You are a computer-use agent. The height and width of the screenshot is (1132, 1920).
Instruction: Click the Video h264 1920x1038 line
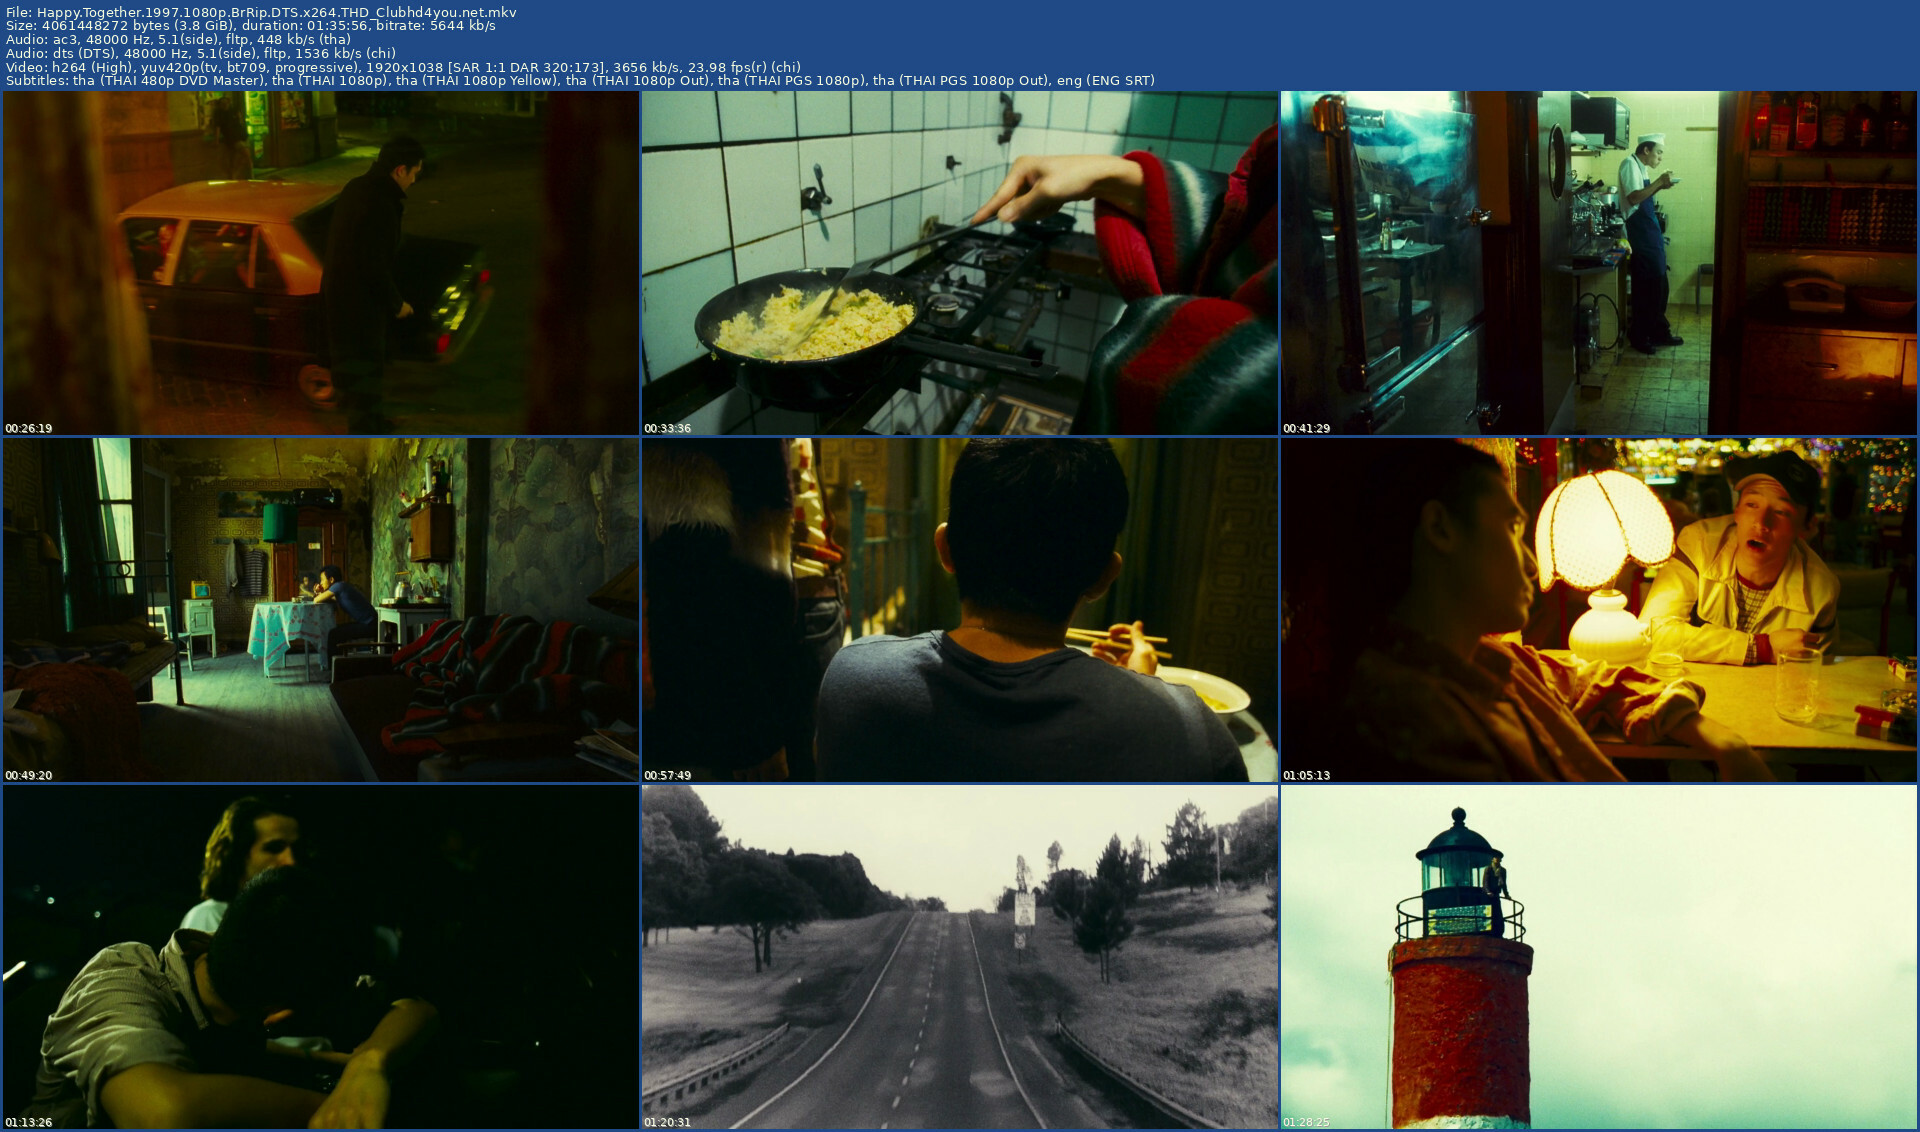(403, 67)
